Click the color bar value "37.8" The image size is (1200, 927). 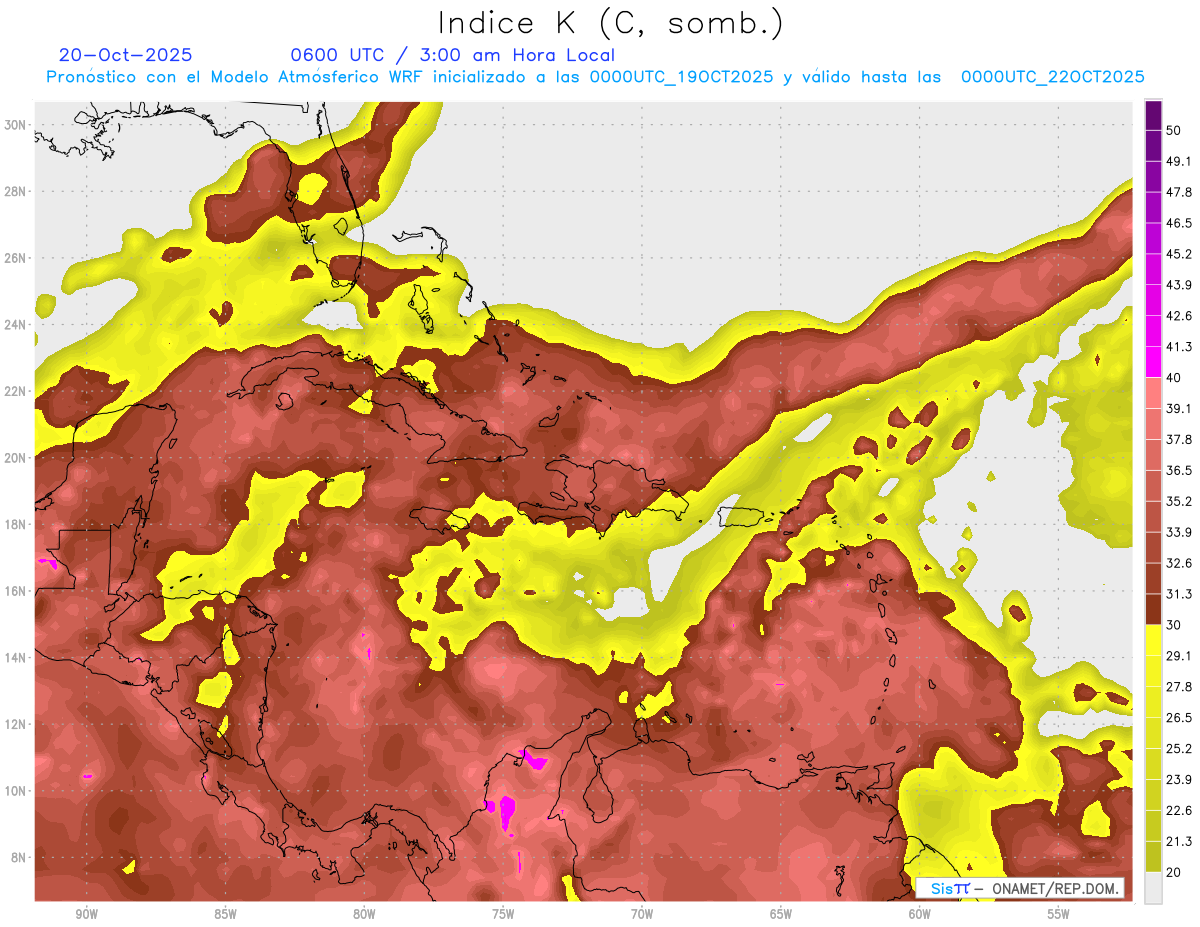click(x=1179, y=439)
